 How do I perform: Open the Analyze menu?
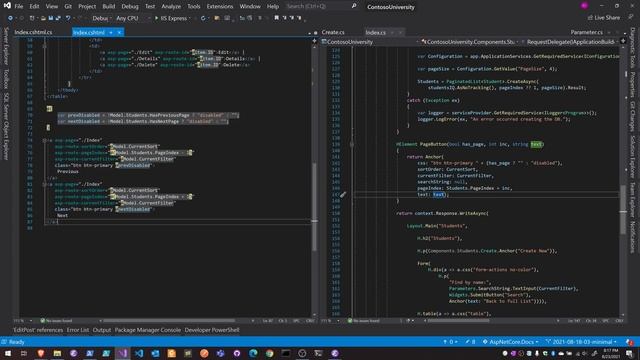[171, 7]
